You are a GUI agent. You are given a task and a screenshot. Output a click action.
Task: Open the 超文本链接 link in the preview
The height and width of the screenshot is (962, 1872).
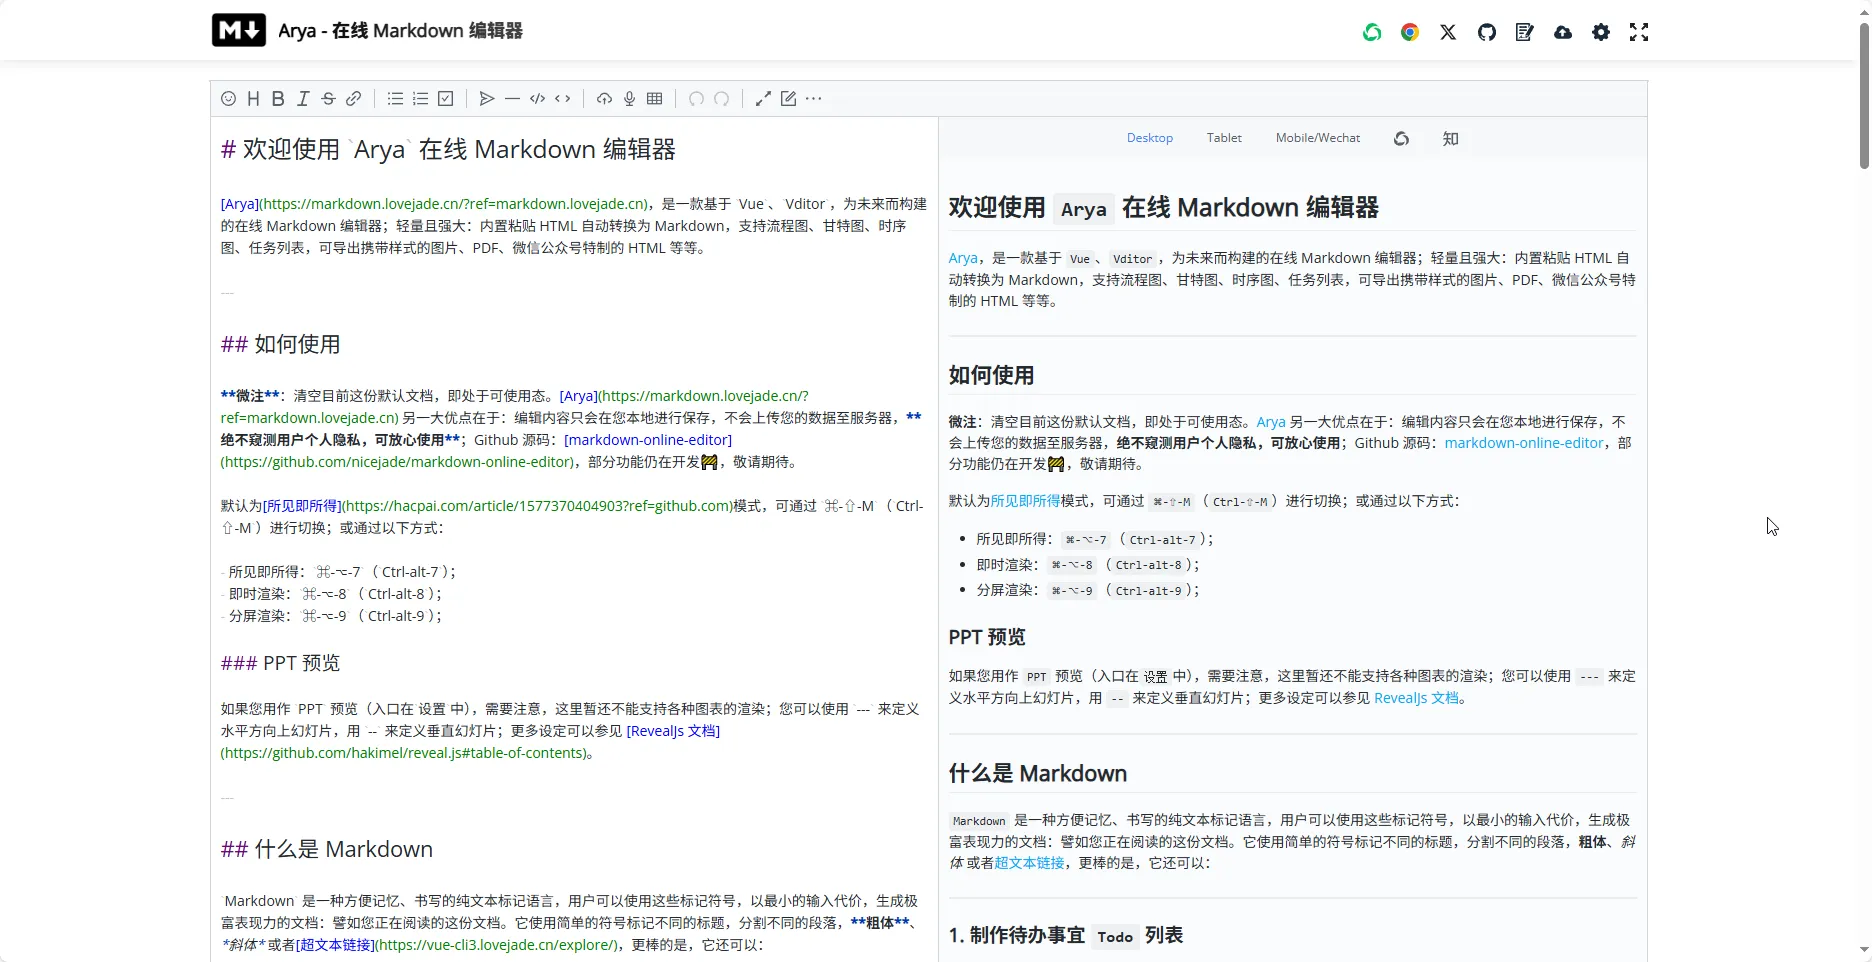tap(1029, 863)
